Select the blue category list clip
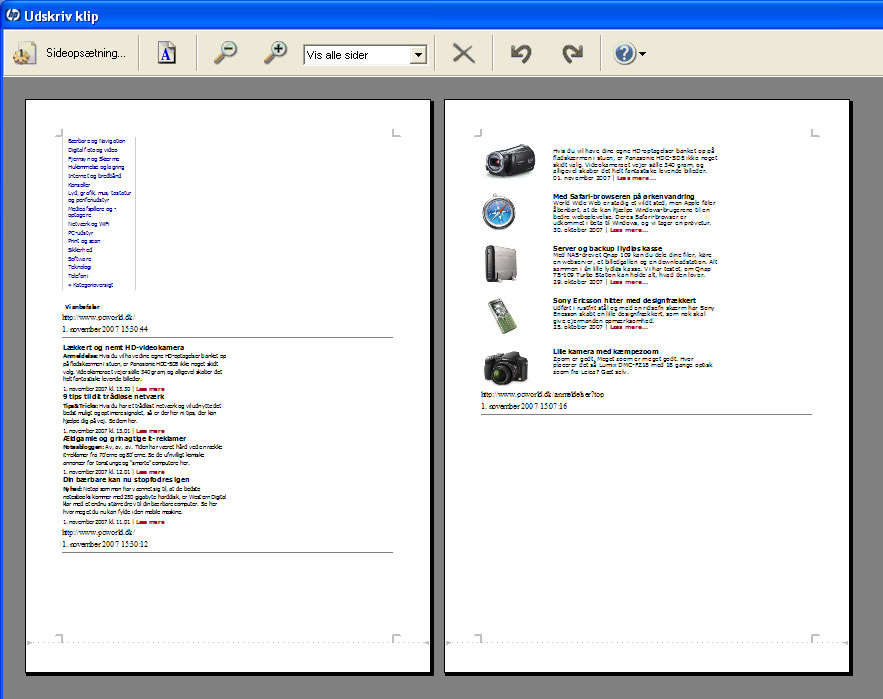 pos(100,212)
